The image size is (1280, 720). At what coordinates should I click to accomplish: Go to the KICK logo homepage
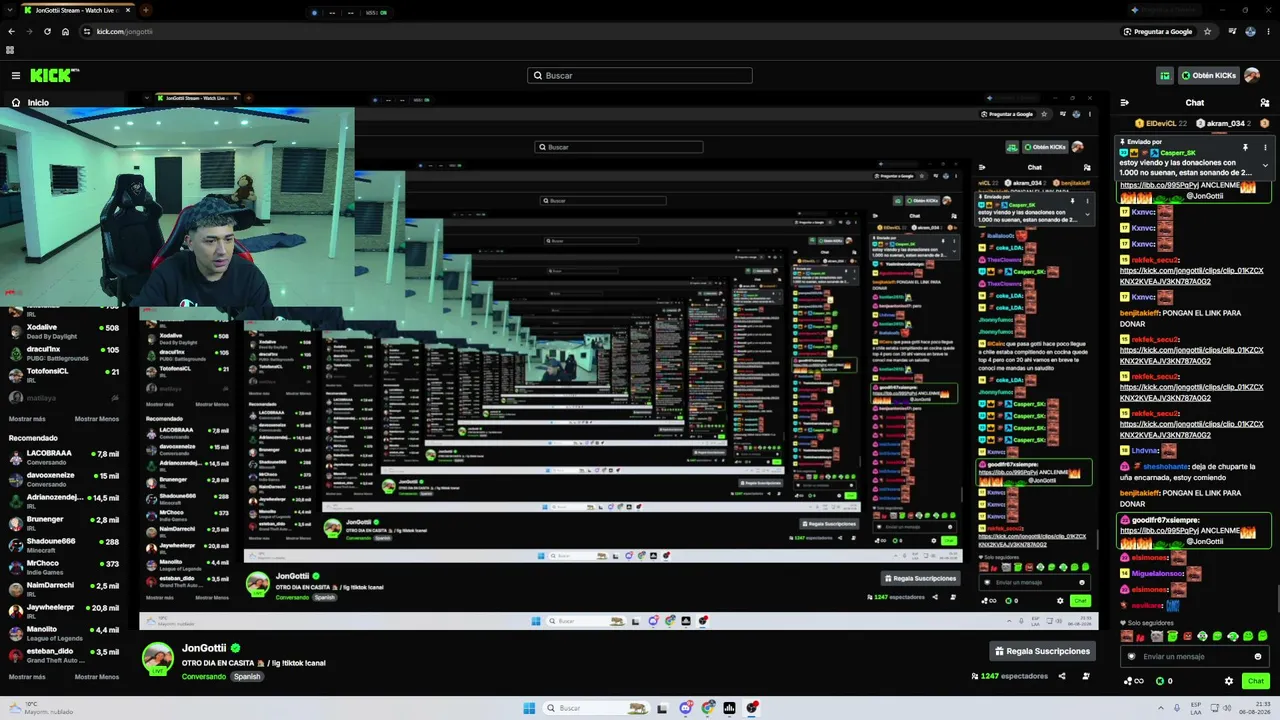54,75
